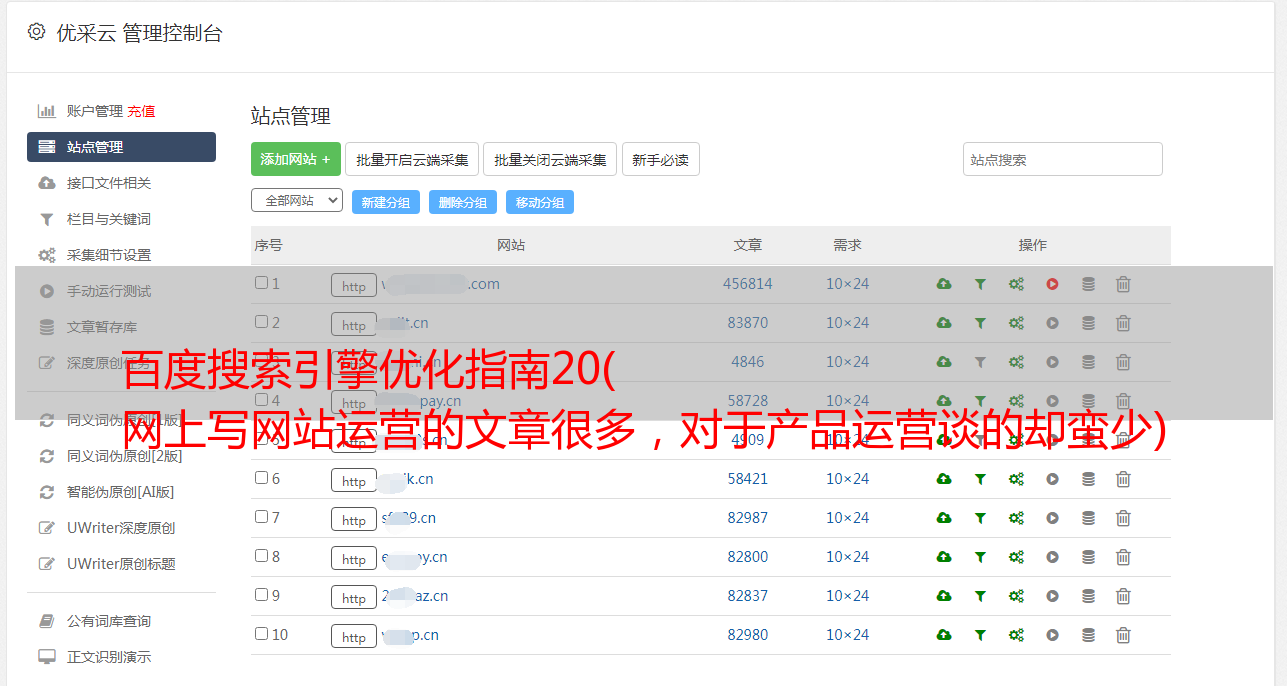Open database icon in row 10
Image resolution: width=1287 pixels, height=686 pixels.
click(1088, 635)
